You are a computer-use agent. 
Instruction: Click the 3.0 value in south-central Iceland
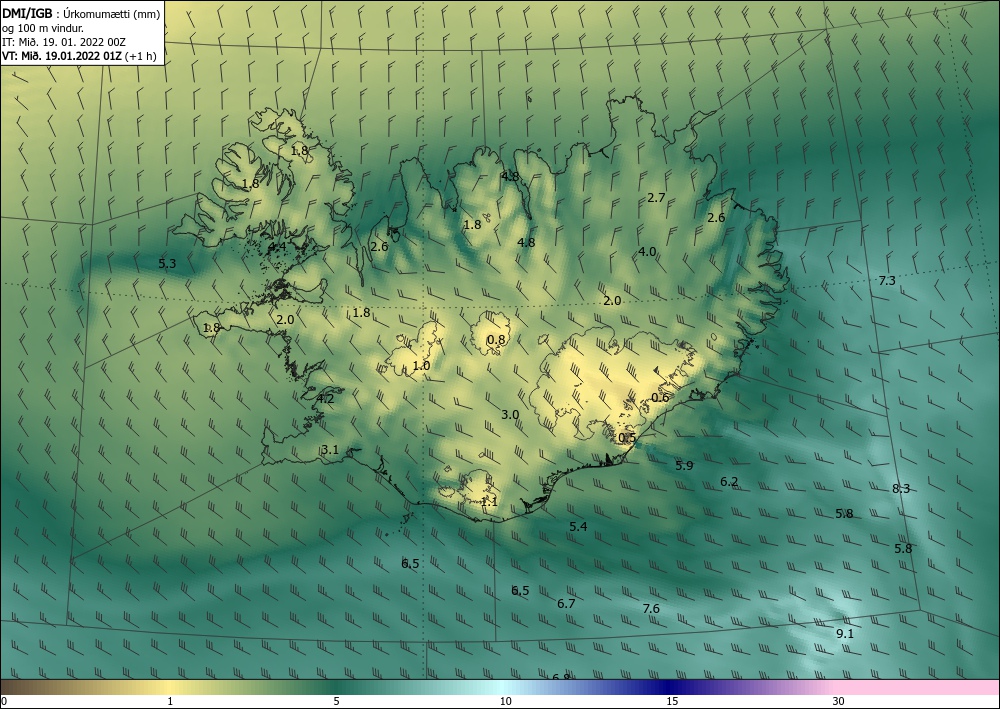[x=510, y=414]
